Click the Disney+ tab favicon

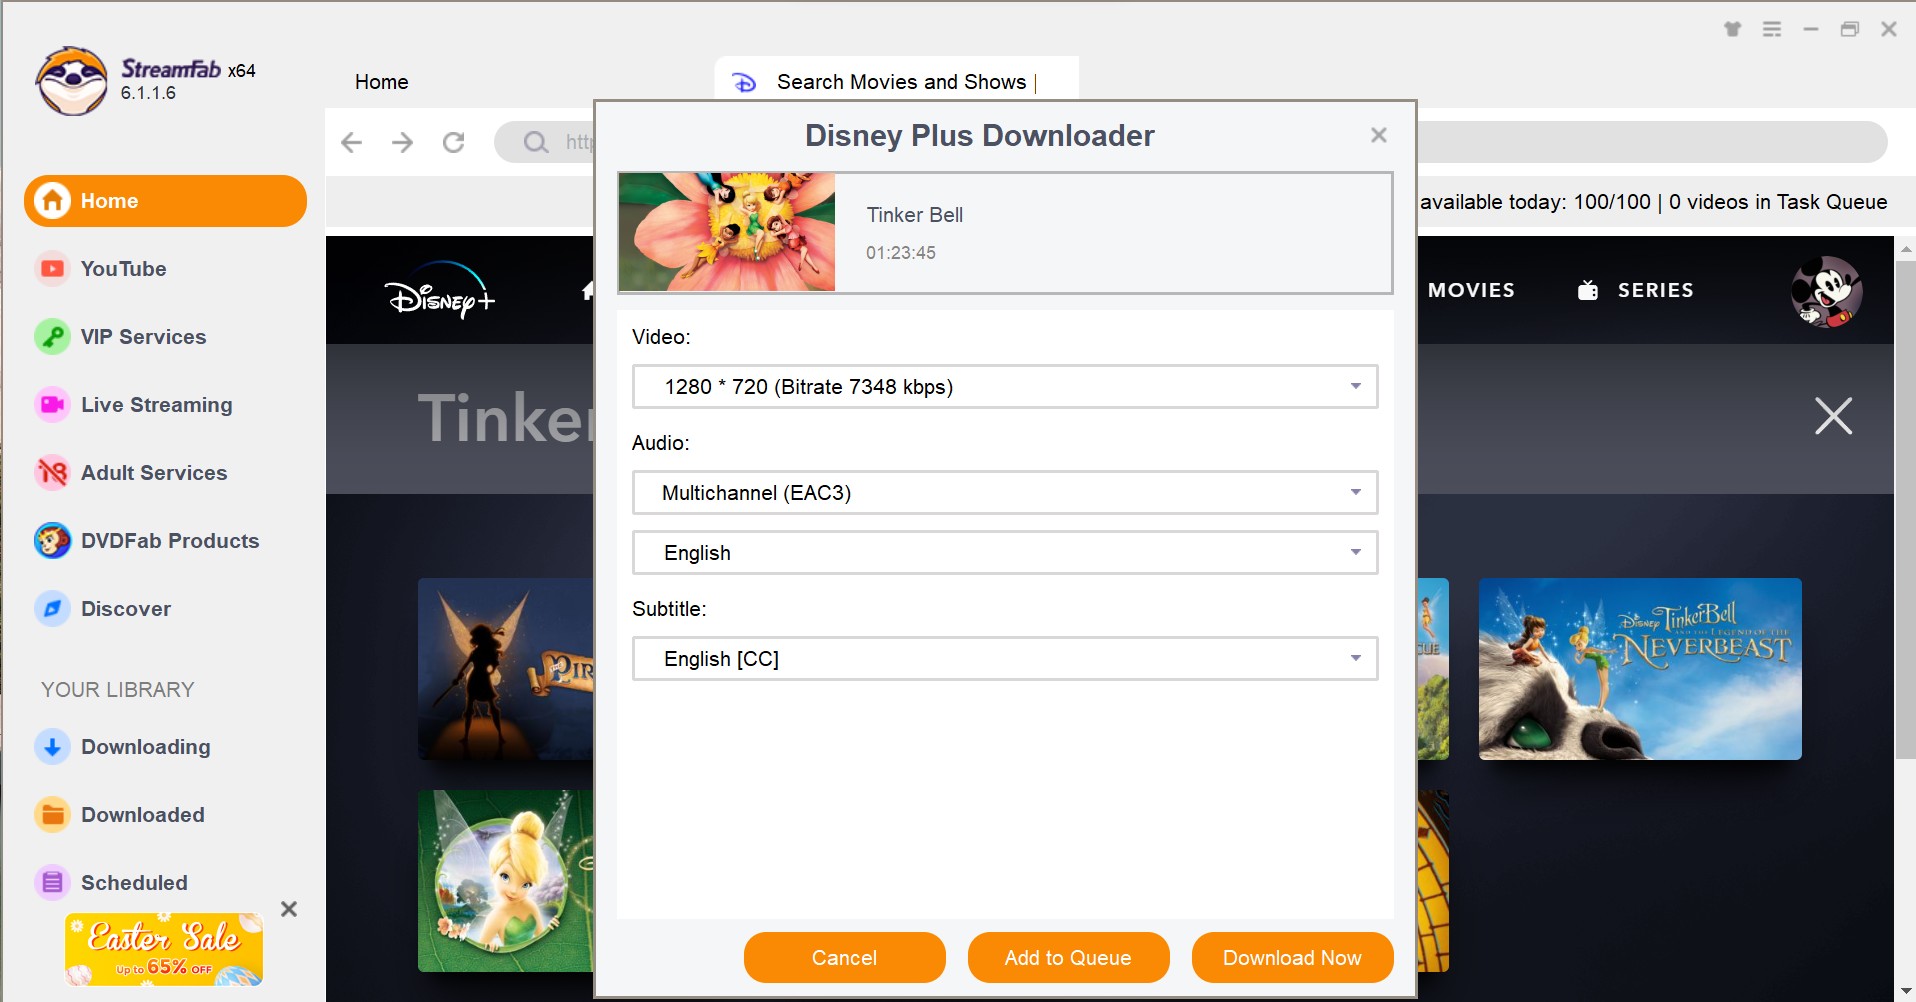pyautogui.click(x=744, y=82)
